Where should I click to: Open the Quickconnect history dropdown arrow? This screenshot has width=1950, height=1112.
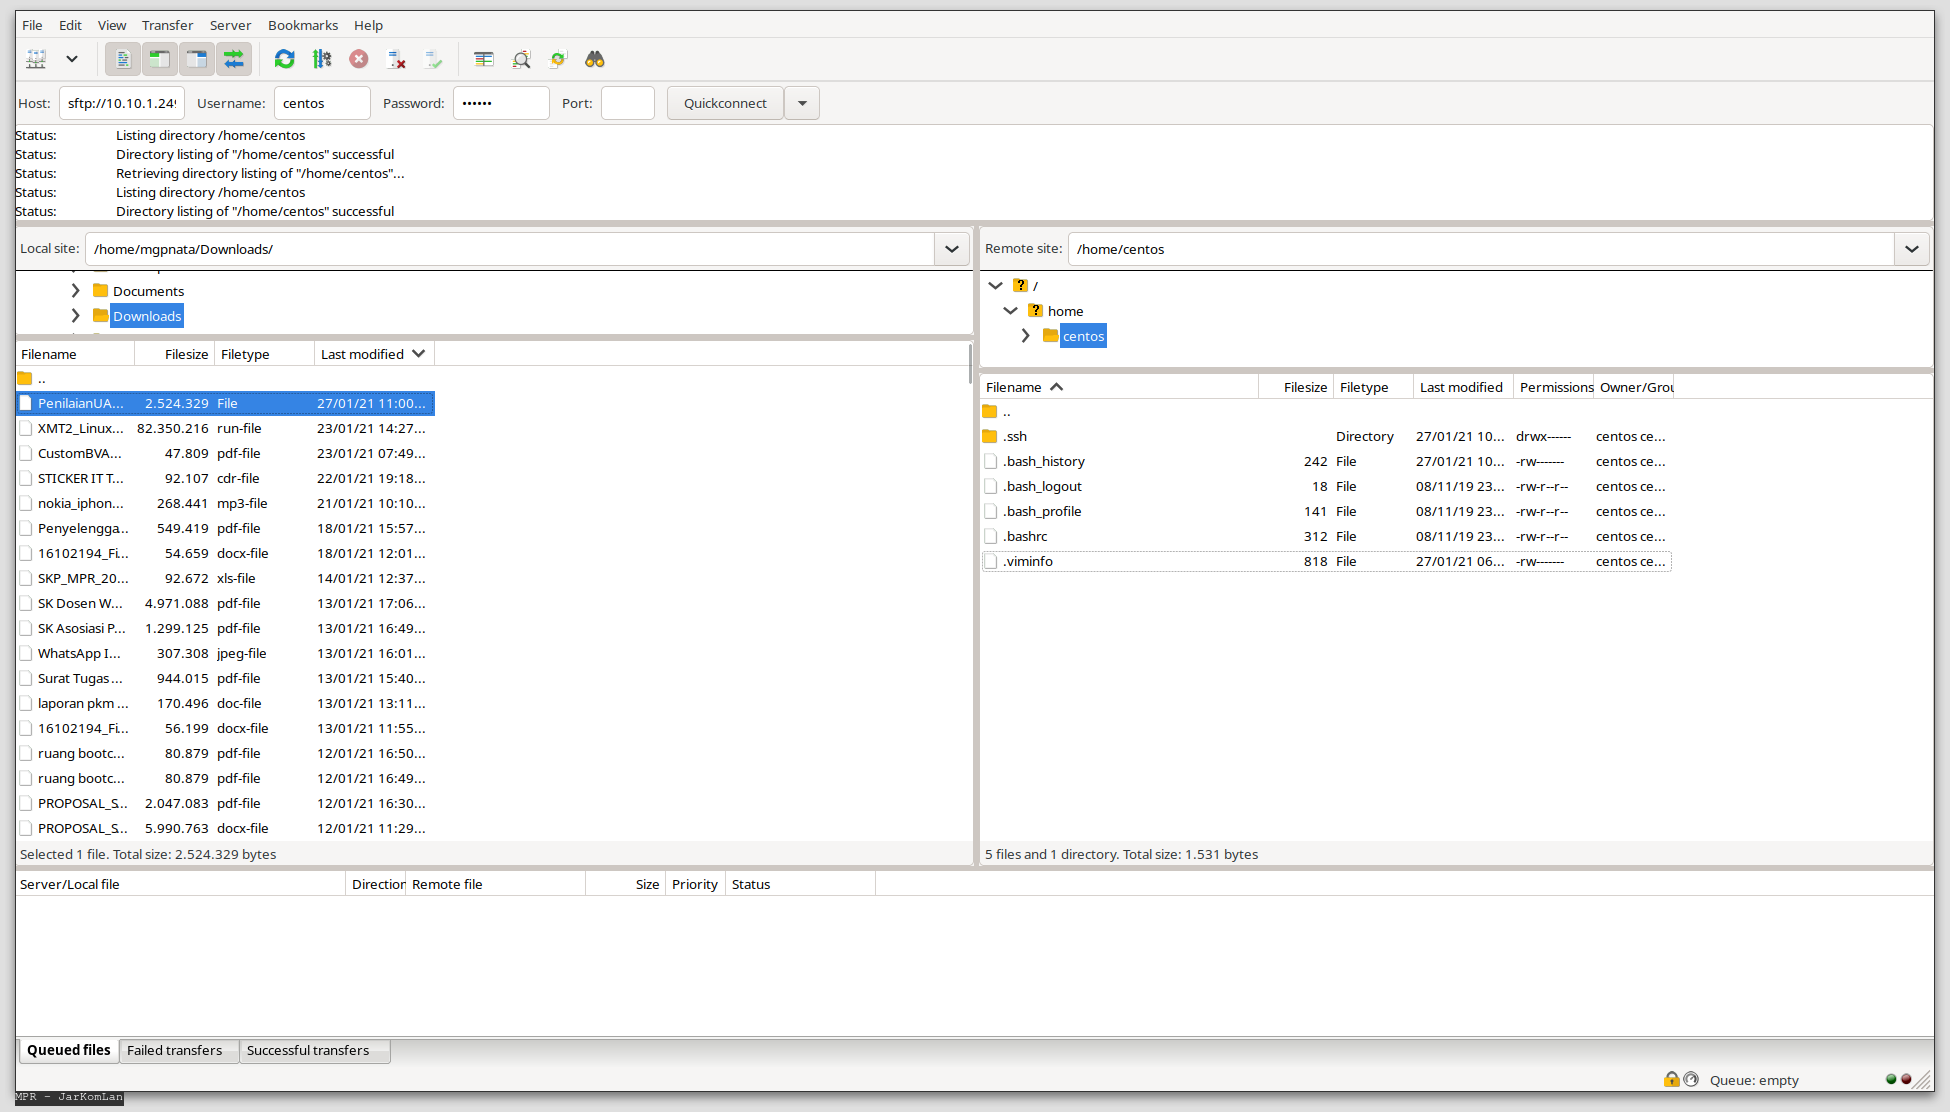[802, 103]
